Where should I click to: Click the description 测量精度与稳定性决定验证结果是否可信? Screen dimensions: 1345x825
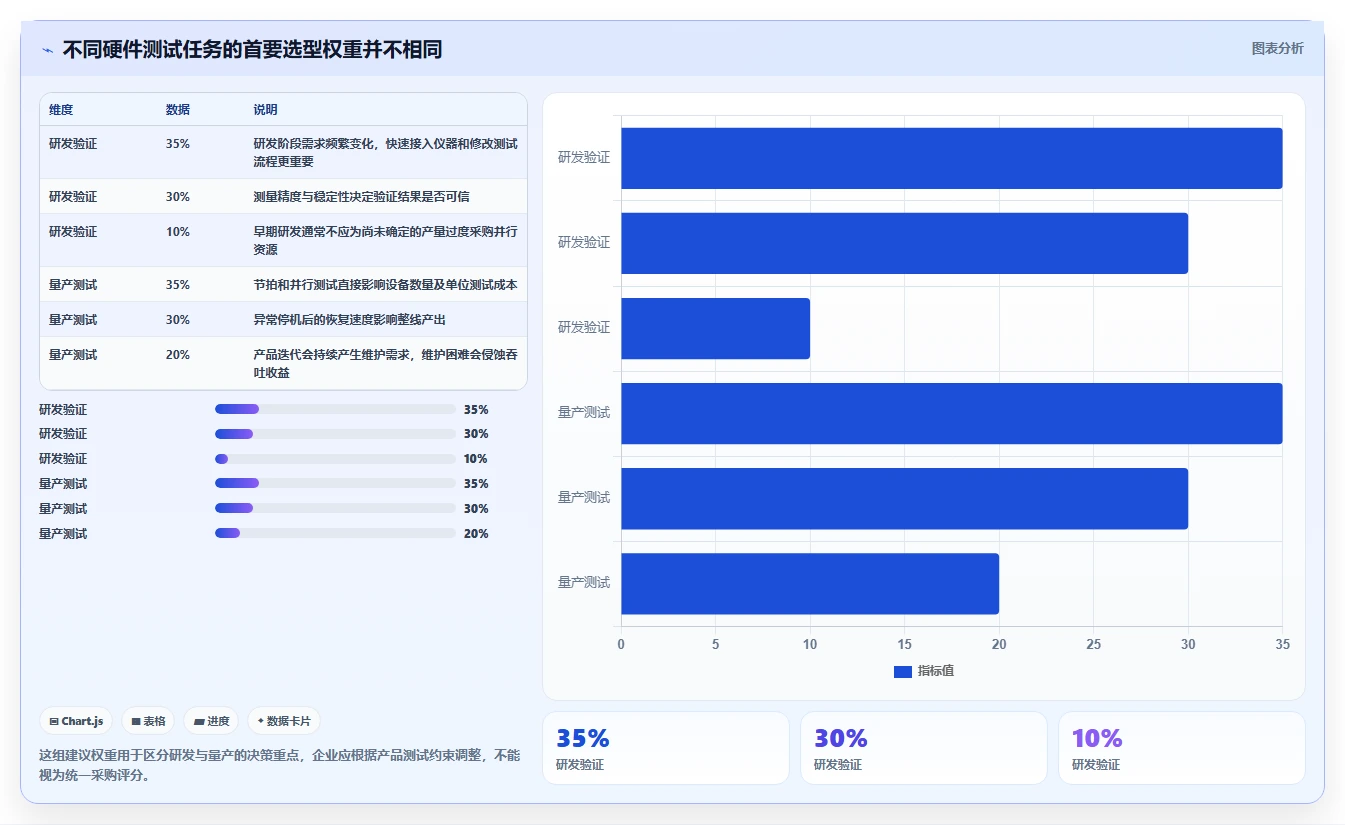(361, 197)
